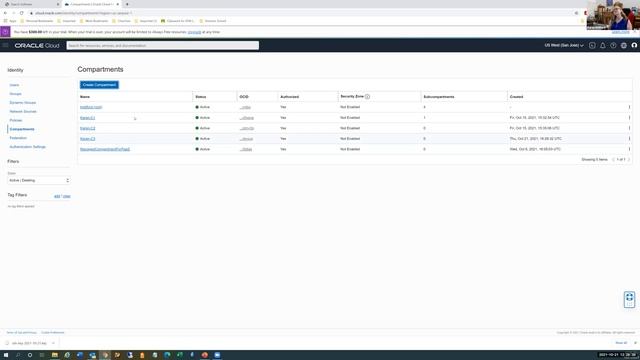Open the downloaded file in downloads bar

coord(29,343)
